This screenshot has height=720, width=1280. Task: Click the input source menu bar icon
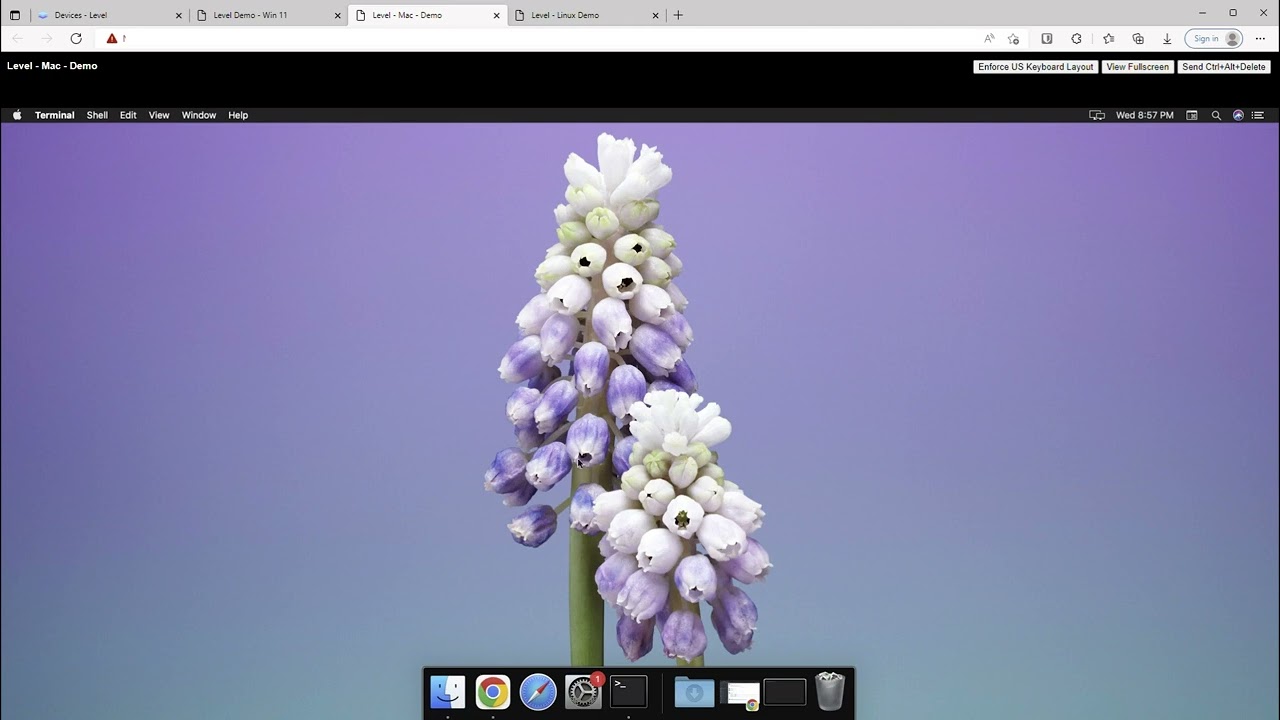pos(1192,115)
